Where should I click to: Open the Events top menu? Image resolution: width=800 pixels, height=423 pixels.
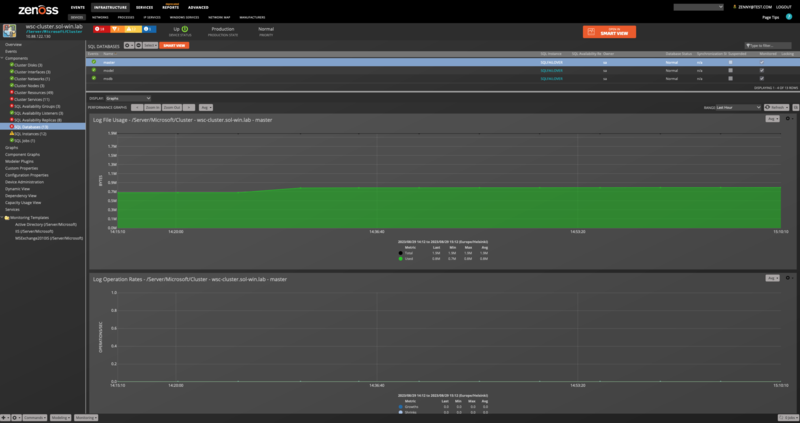[x=78, y=8]
